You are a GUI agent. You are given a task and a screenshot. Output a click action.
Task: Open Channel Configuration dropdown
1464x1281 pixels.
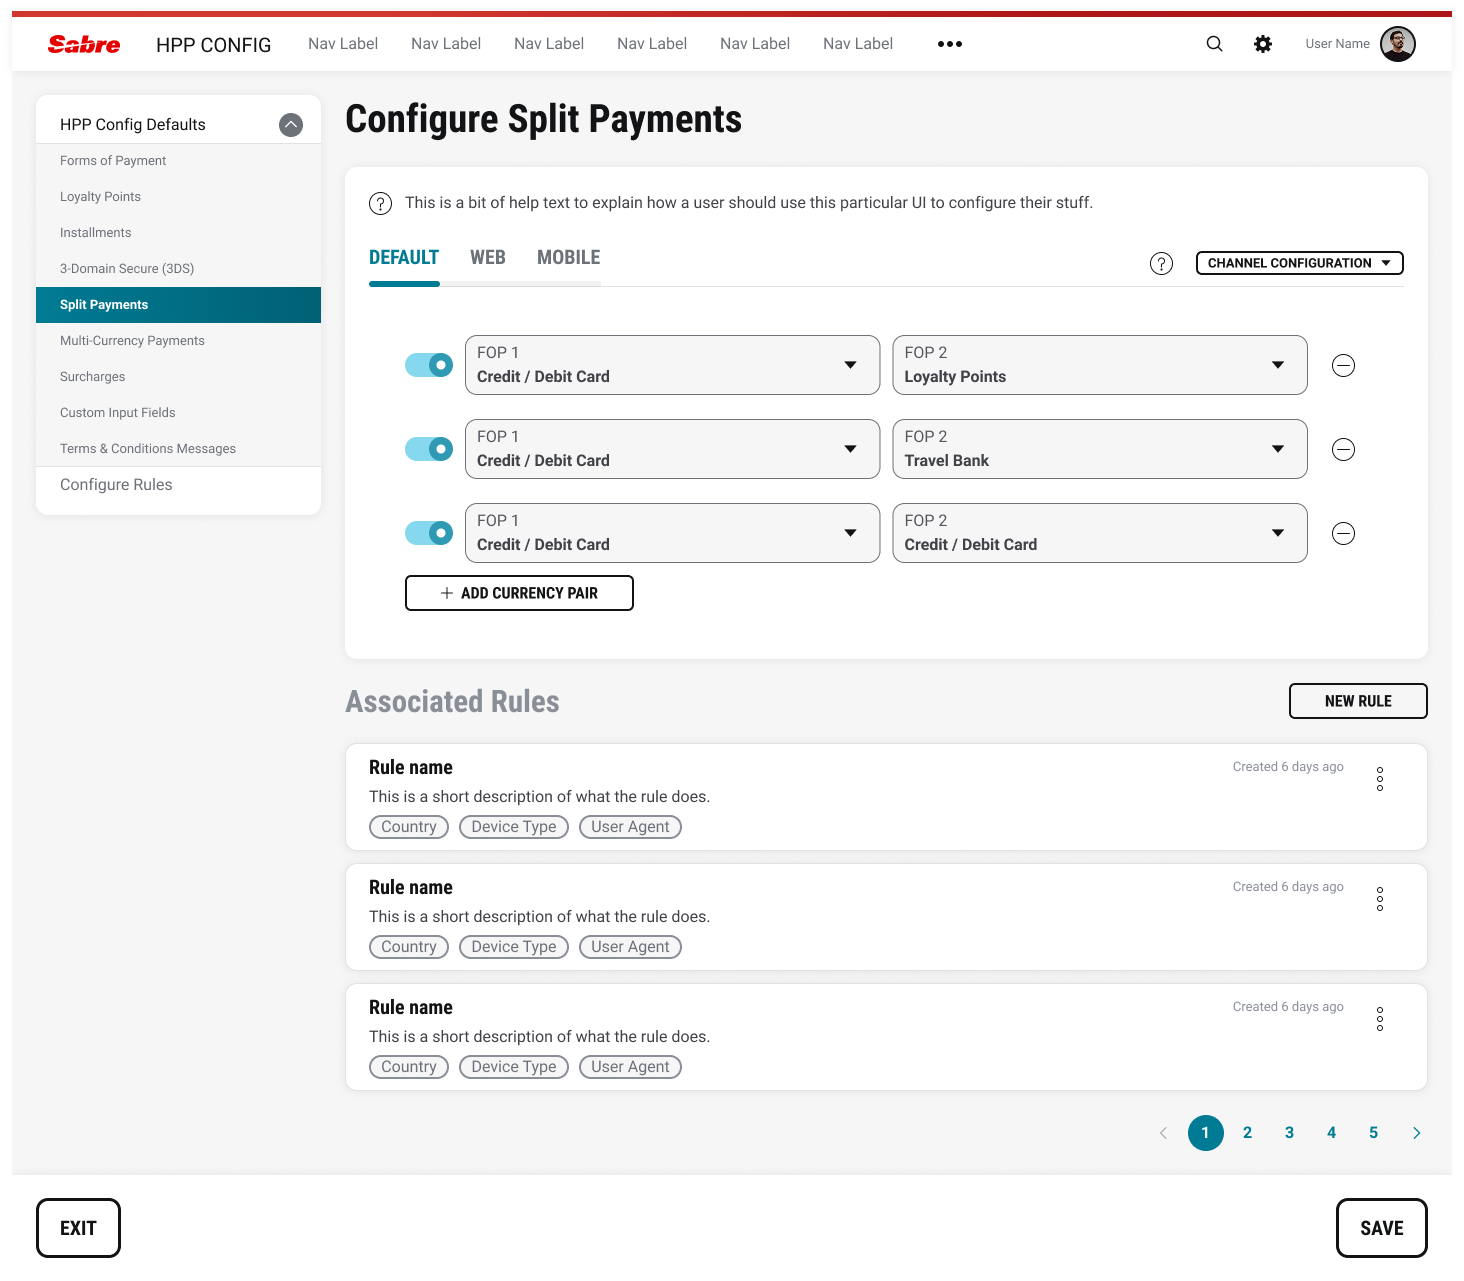1300,263
